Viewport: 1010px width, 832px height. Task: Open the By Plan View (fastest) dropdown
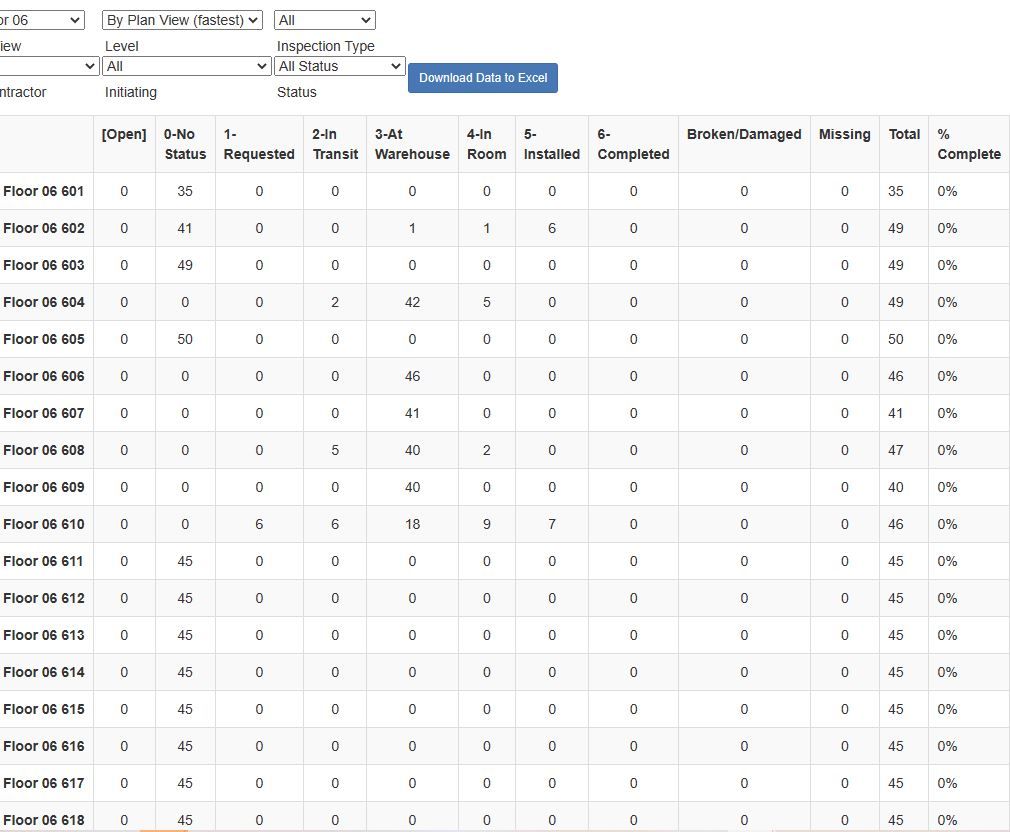[182, 20]
